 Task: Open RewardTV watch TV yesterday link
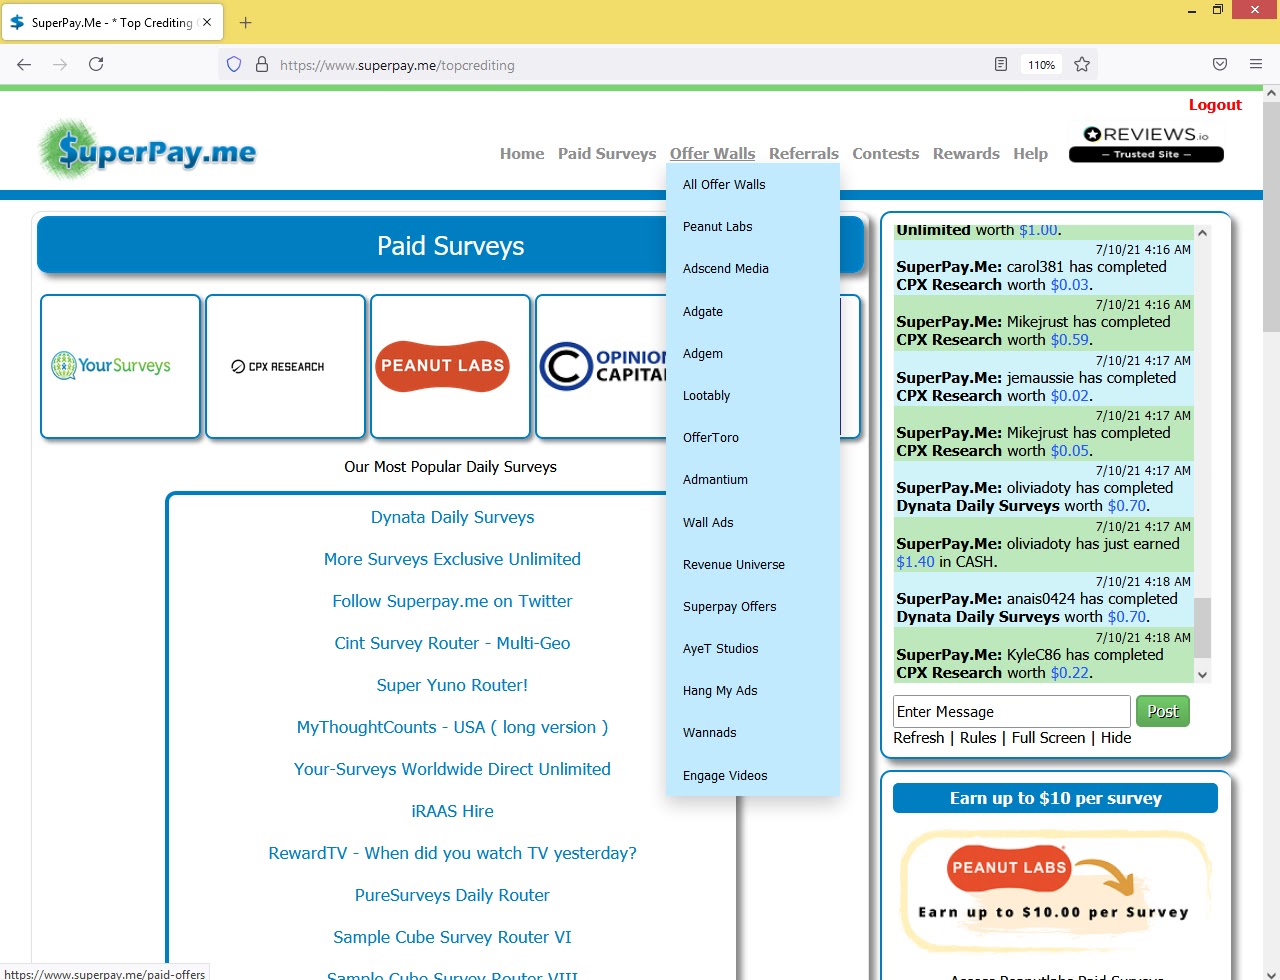(452, 853)
